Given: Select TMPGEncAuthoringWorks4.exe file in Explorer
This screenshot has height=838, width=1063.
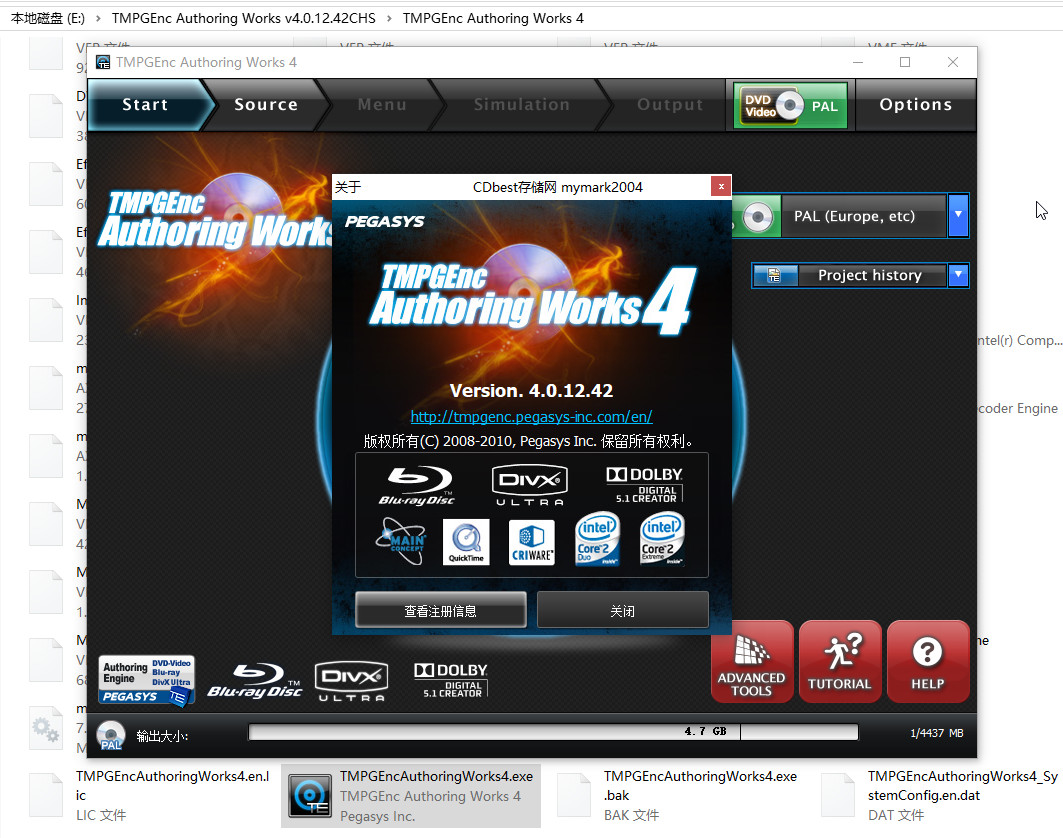Looking at the screenshot, I should tap(411, 796).
